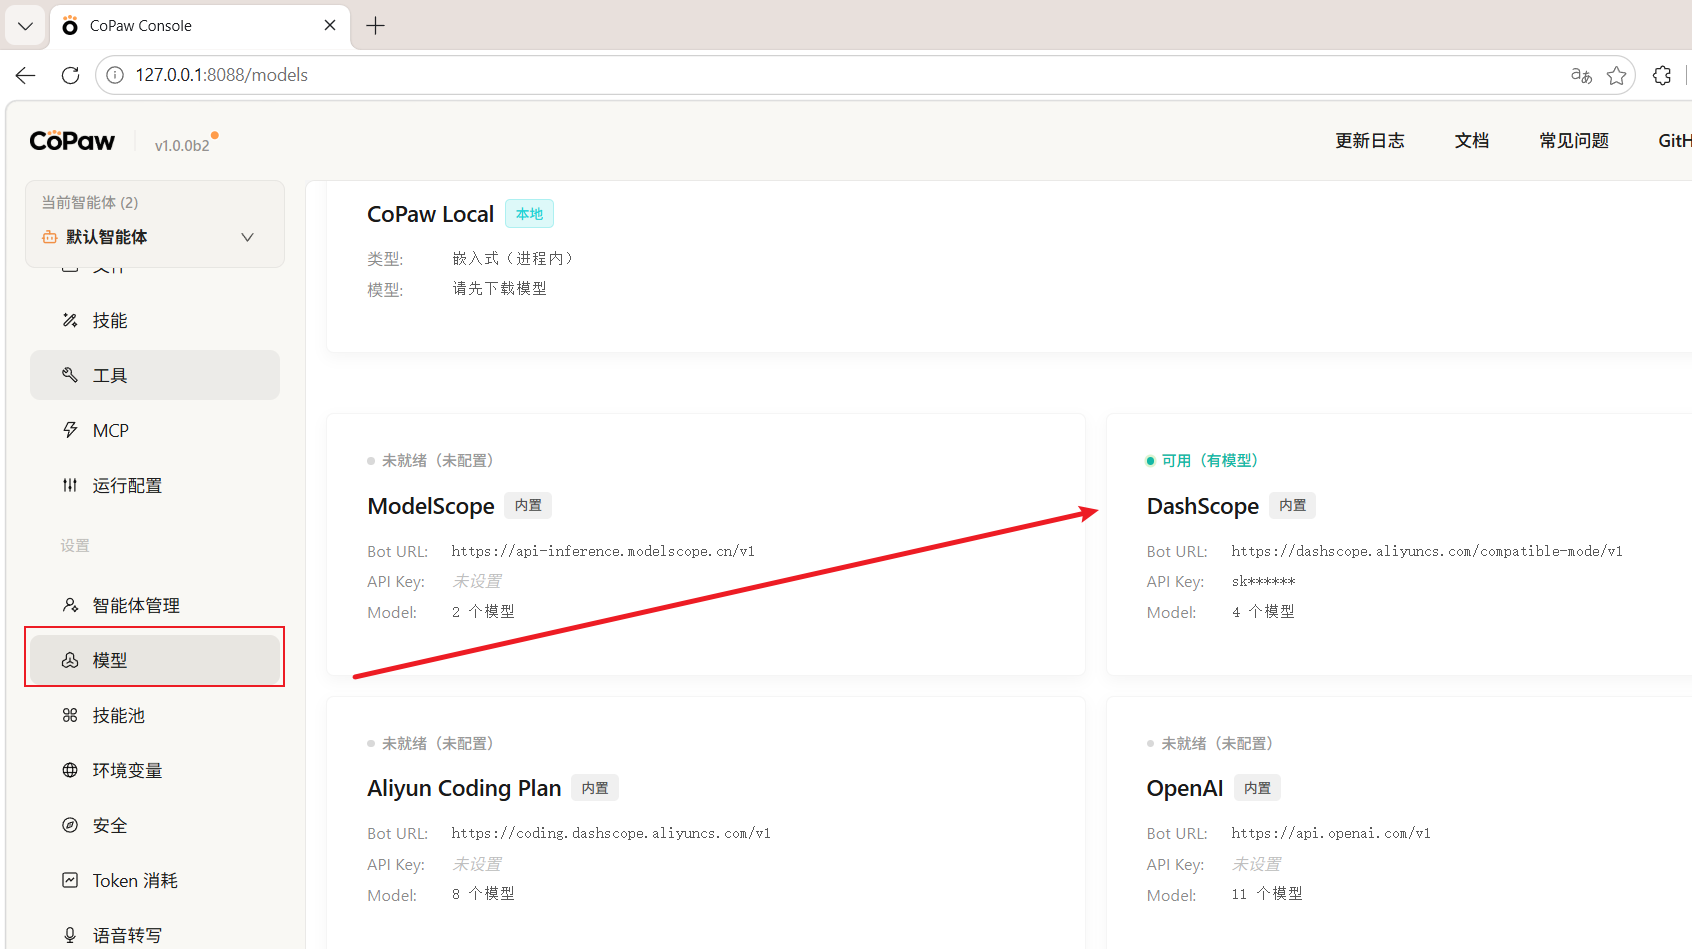1692x949 pixels.
Task: Open a new browser tab
Action: [376, 26]
